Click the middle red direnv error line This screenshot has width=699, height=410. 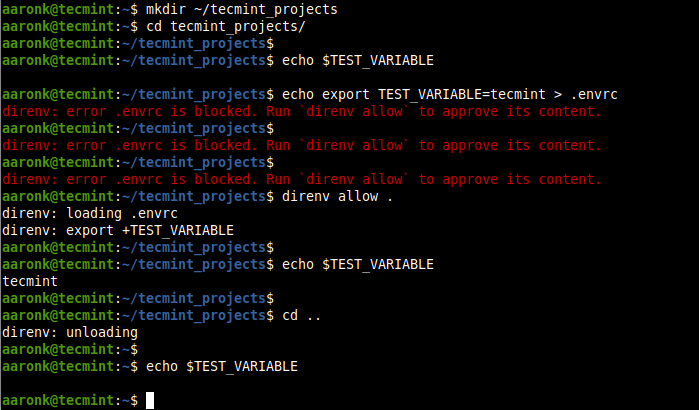[x=301, y=145]
